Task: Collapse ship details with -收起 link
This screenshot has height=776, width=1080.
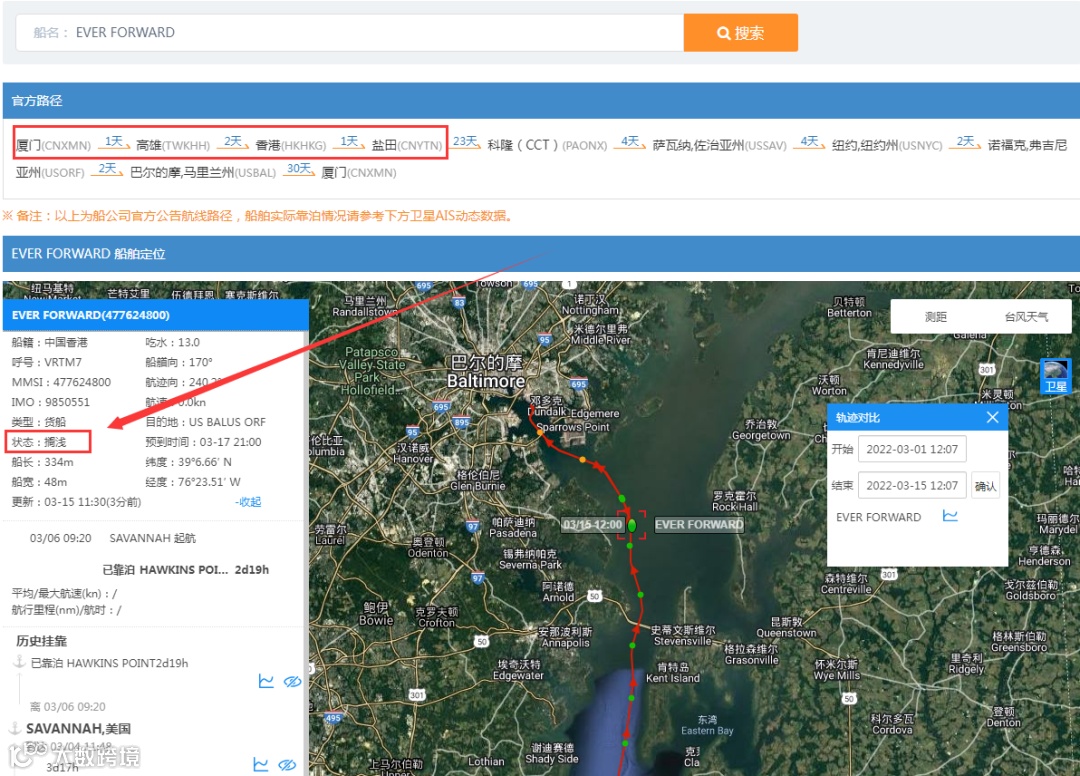Action: coord(248,502)
